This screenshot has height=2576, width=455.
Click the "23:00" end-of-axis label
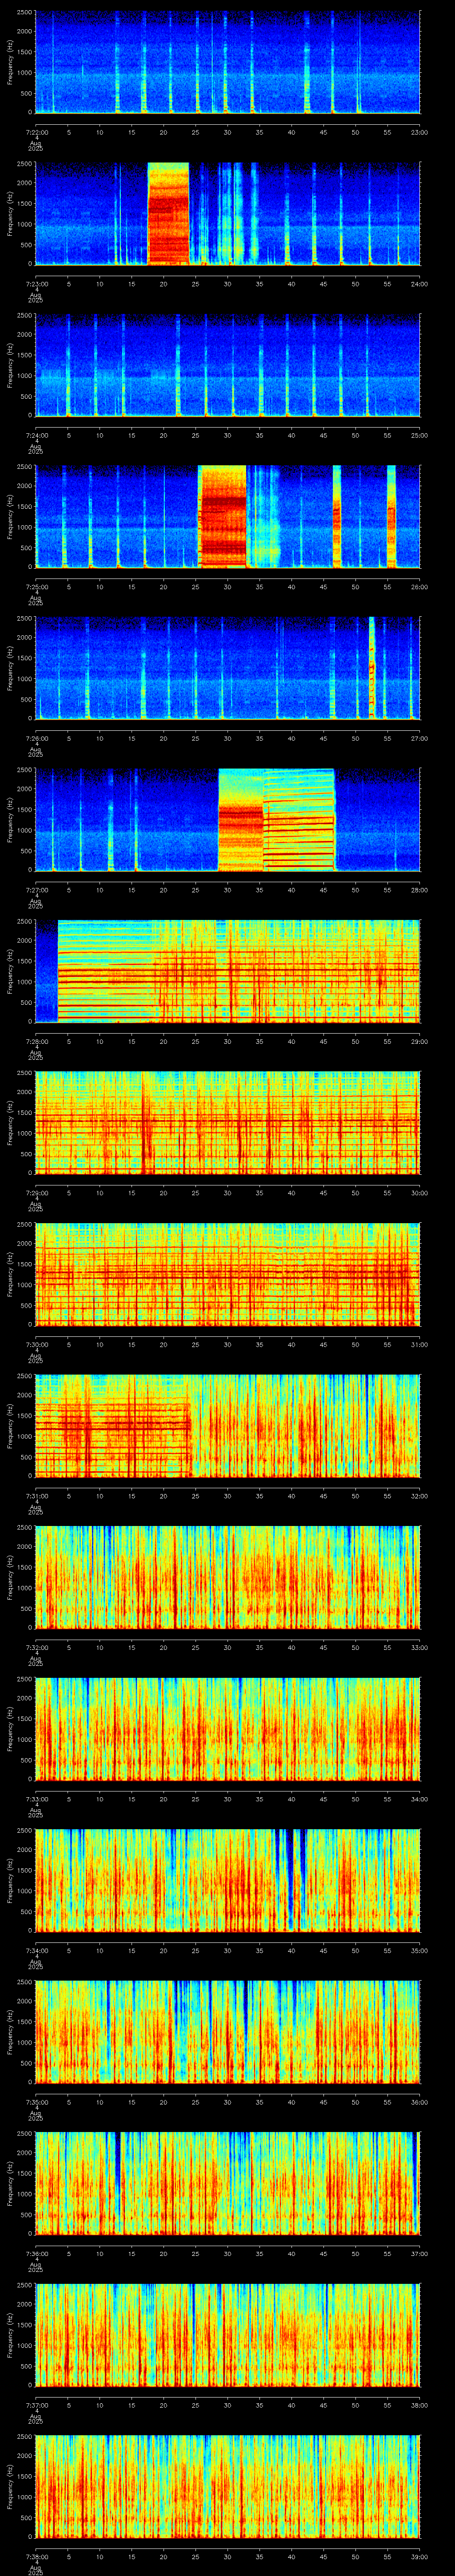click(420, 132)
